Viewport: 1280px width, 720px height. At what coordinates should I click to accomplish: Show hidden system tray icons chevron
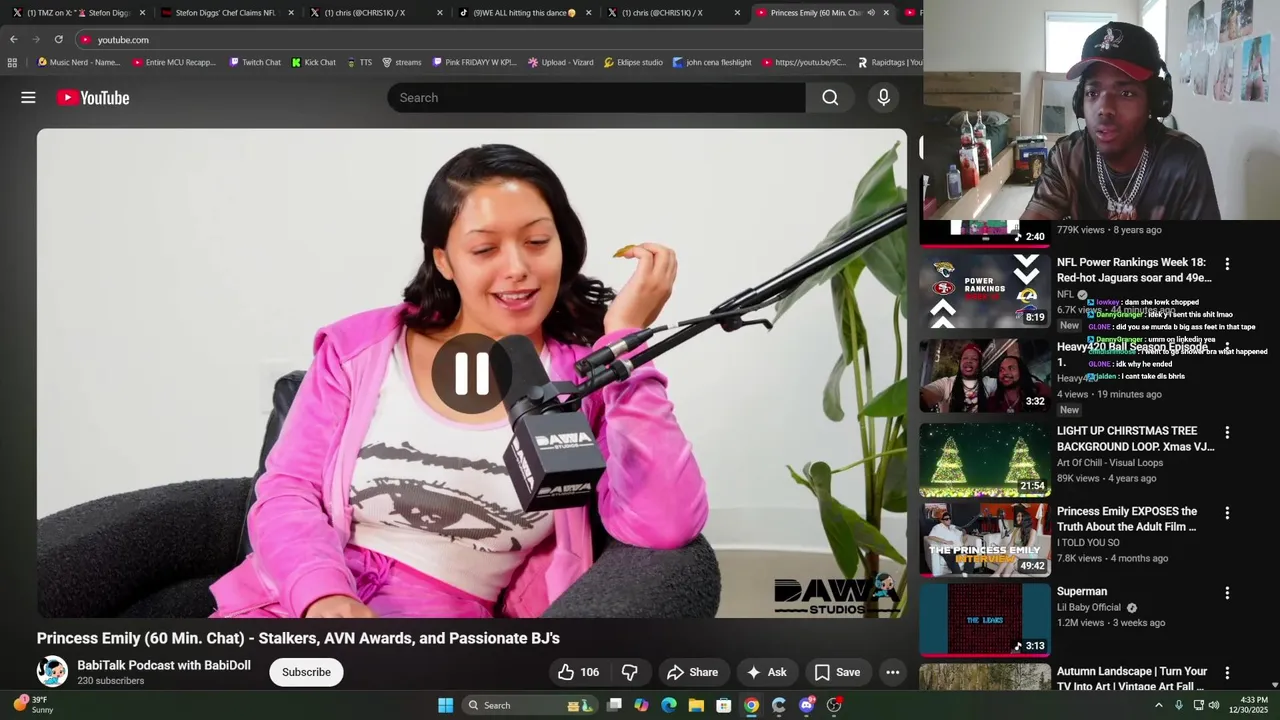click(1159, 705)
